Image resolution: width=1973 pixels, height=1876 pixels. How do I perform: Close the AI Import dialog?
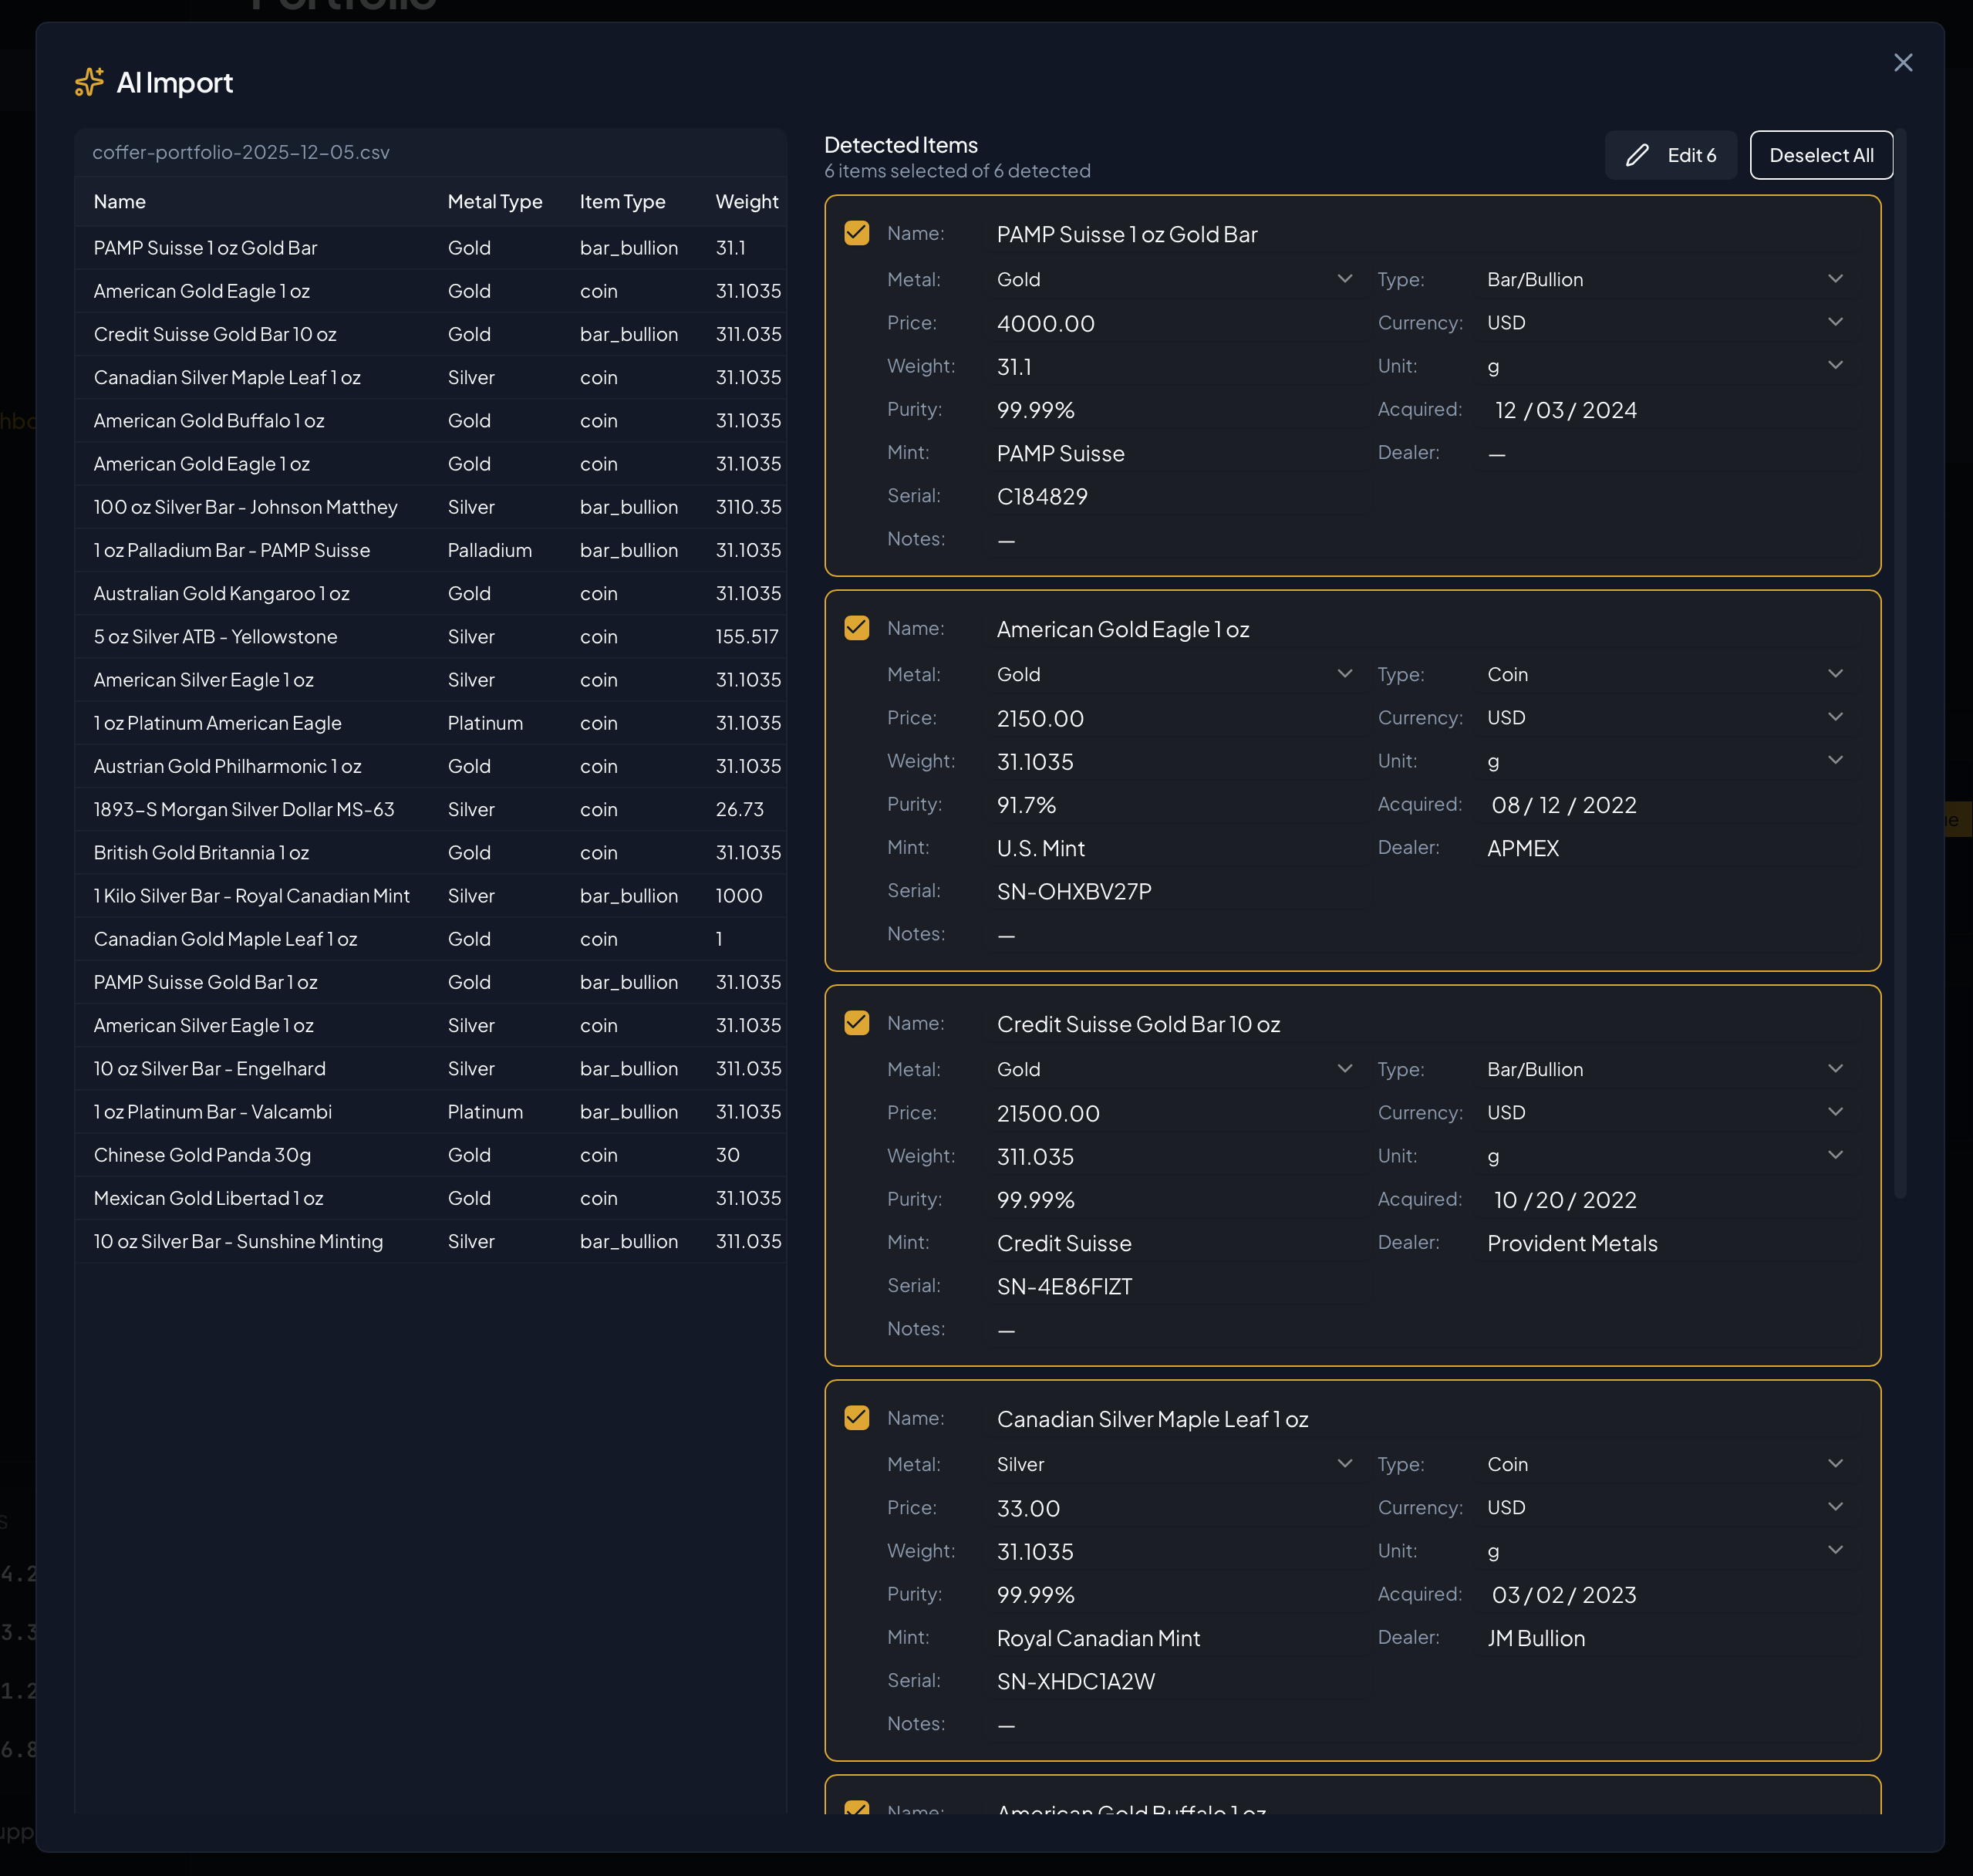pyautogui.click(x=1903, y=62)
